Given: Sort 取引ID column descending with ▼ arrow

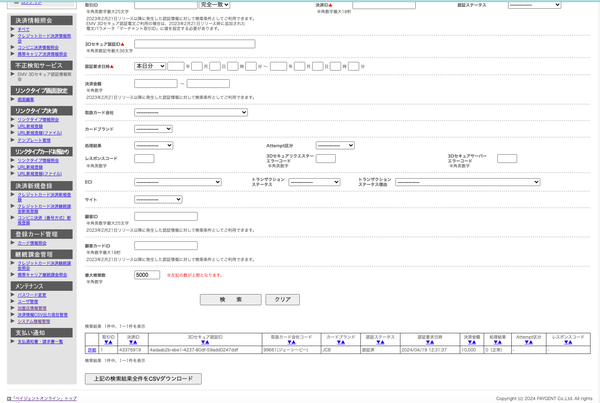Looking at the screenshot, I should click(106, 342).
